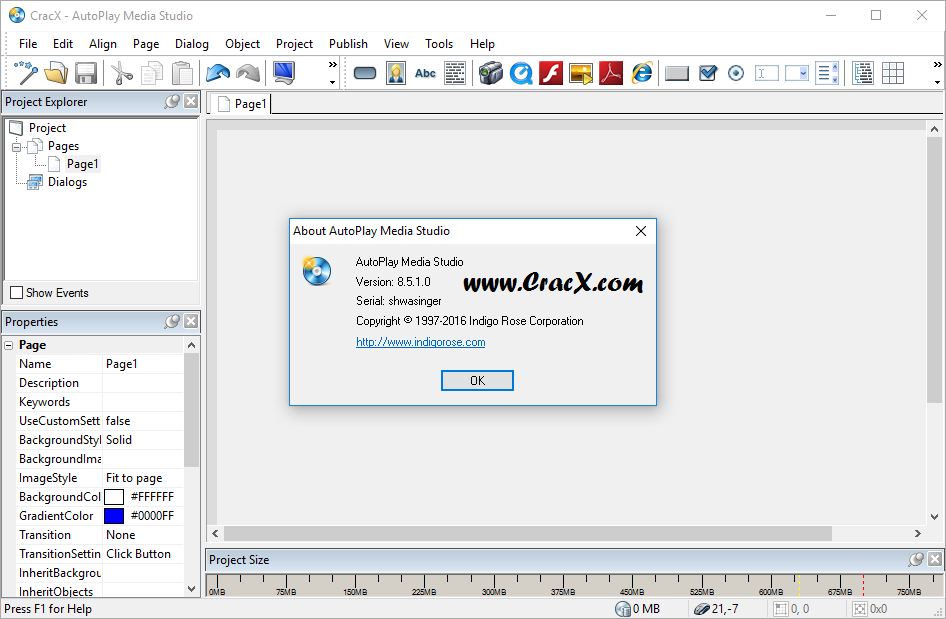Select the Transition property value None
Image resolution: width=946 pixels, height=619 pixels.
click(x=121, y=535)
